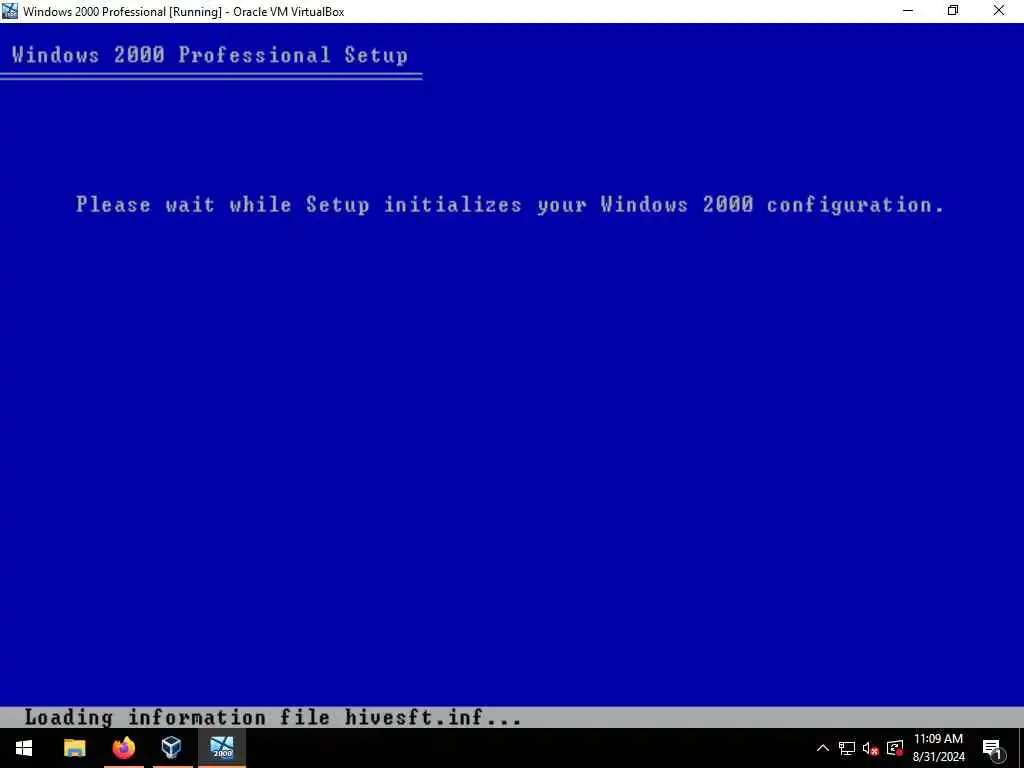The height and width of the screenshot is (768, 1024).
Task: Close the VirtualBox VM window
Action: click(x=999, y=11)
